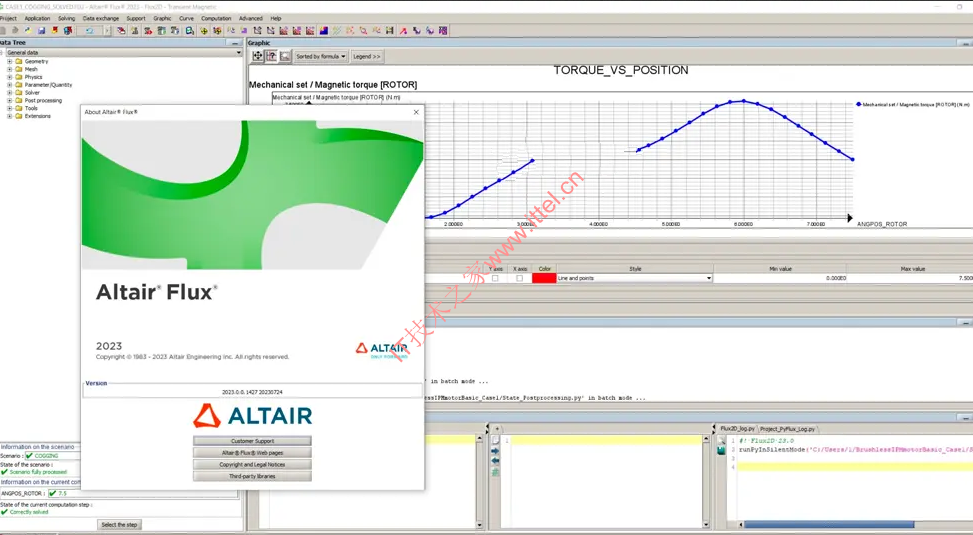This screenshot has width=973, height=535.
Task: Click the Select the step button
Action: point(119,524)
